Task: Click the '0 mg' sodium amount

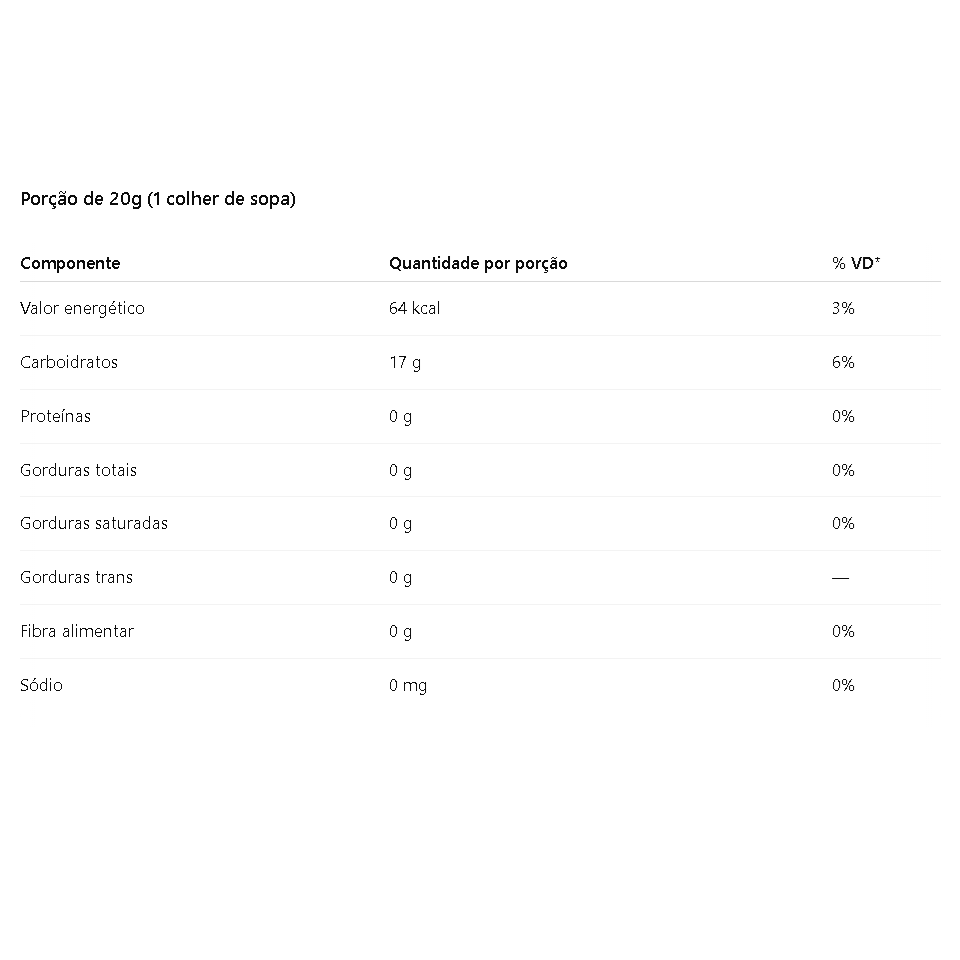Action: click(408, 685)
